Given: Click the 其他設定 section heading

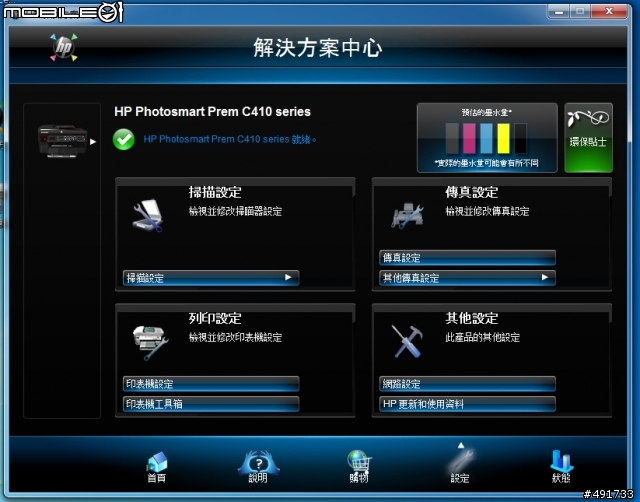Looking at the screenshot, I should [471, 318].
